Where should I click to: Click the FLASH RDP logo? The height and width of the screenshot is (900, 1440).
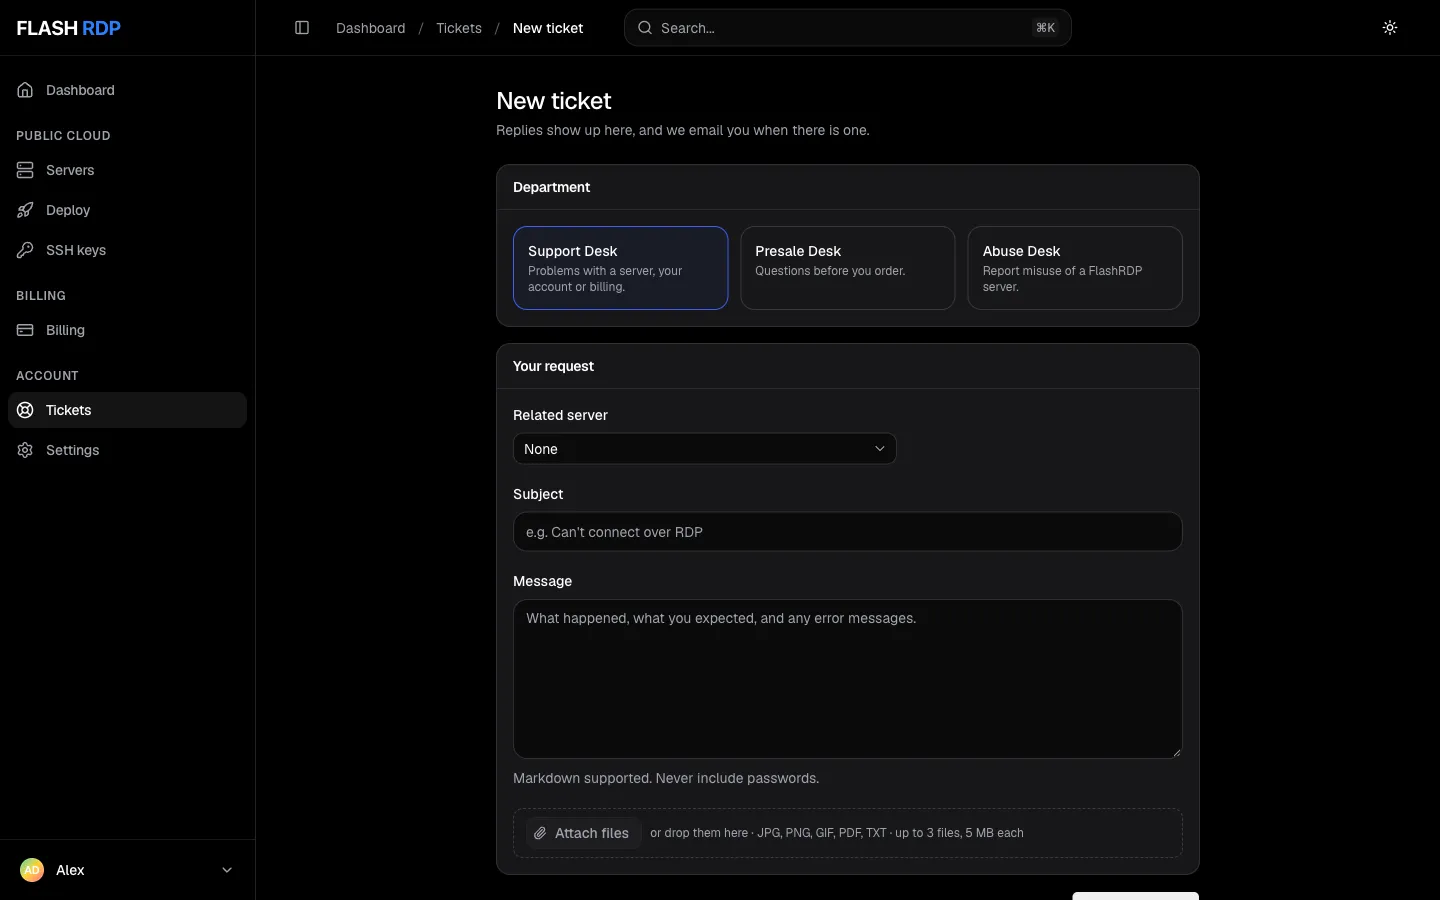point(69,28)
